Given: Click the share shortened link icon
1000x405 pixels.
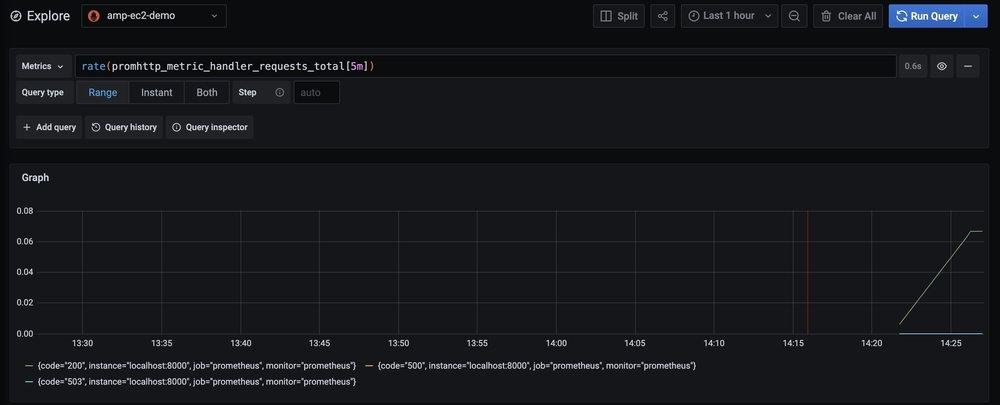Looking at the screenshot, I should pyautogui.click(x=663, y=16).
